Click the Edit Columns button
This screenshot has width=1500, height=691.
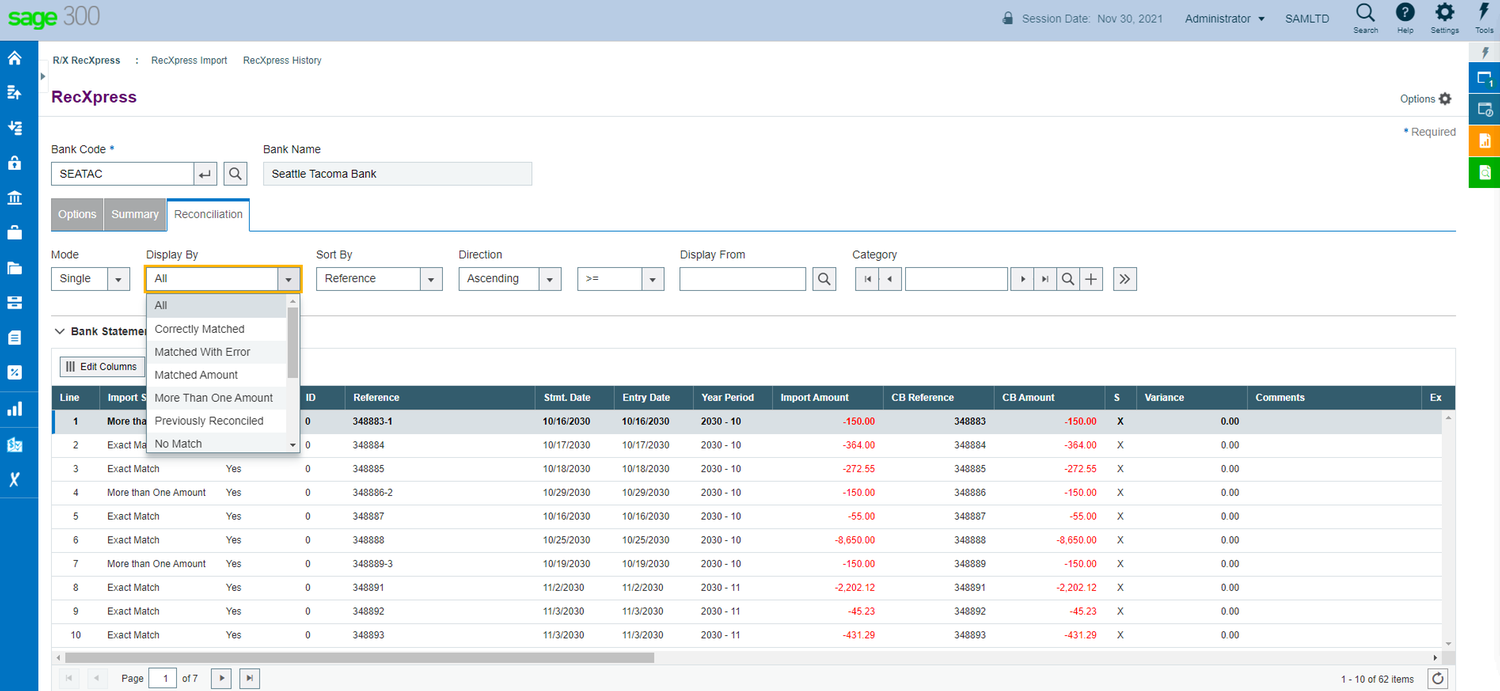[x=102, y=367]
